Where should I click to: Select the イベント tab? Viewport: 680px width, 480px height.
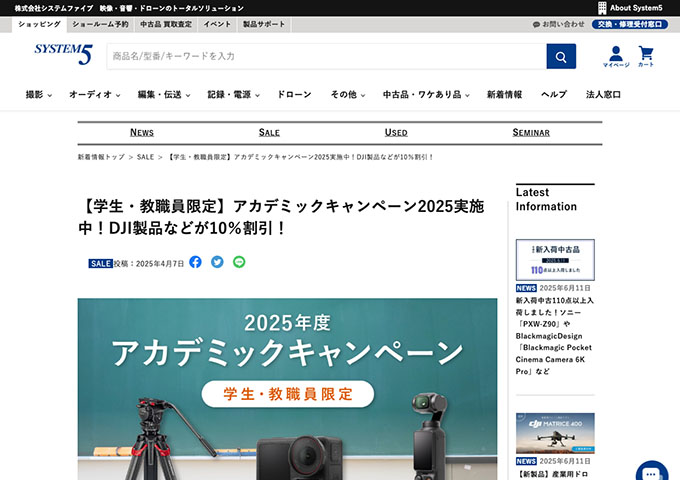[217, 24]
